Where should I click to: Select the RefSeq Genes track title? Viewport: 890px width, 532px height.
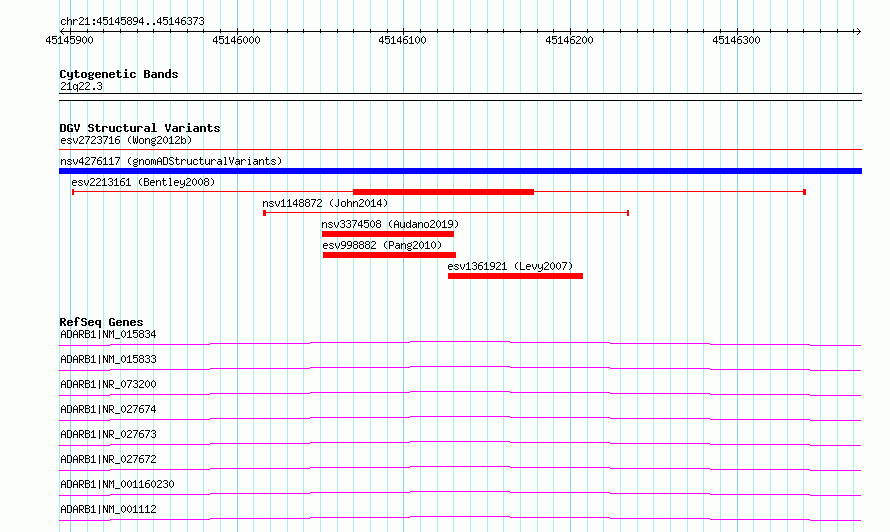coord(101,322)
